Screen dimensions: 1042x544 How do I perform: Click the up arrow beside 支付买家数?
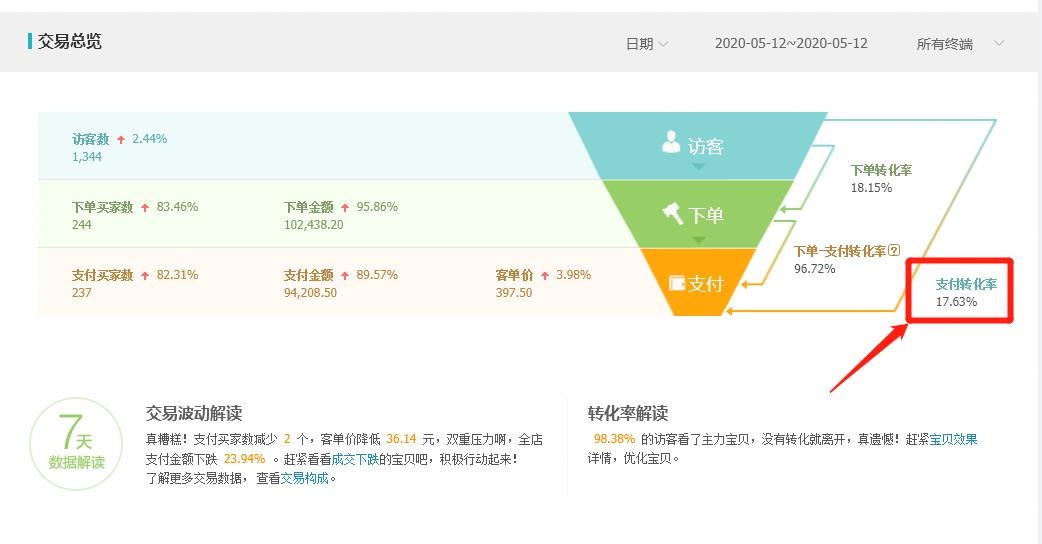click(145, 276)
